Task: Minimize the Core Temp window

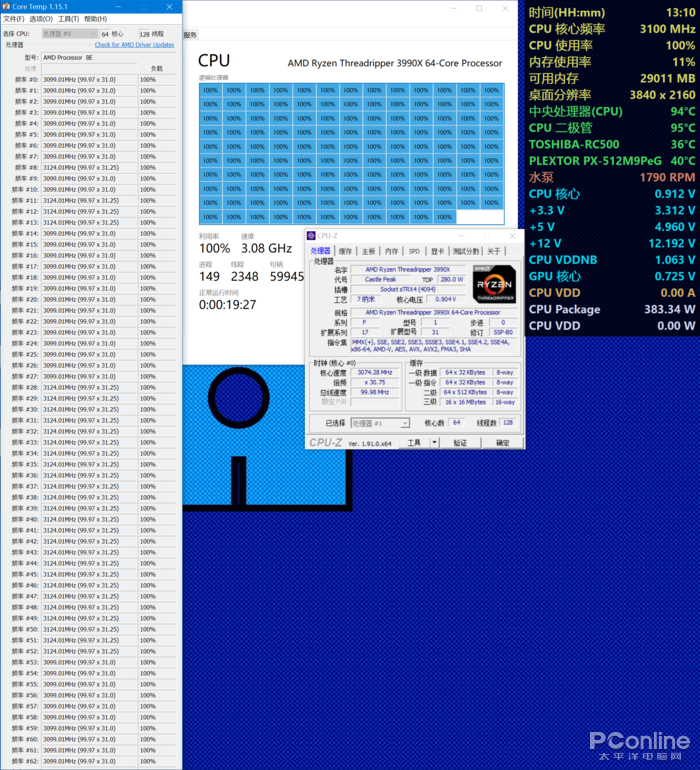Action: 118,6
